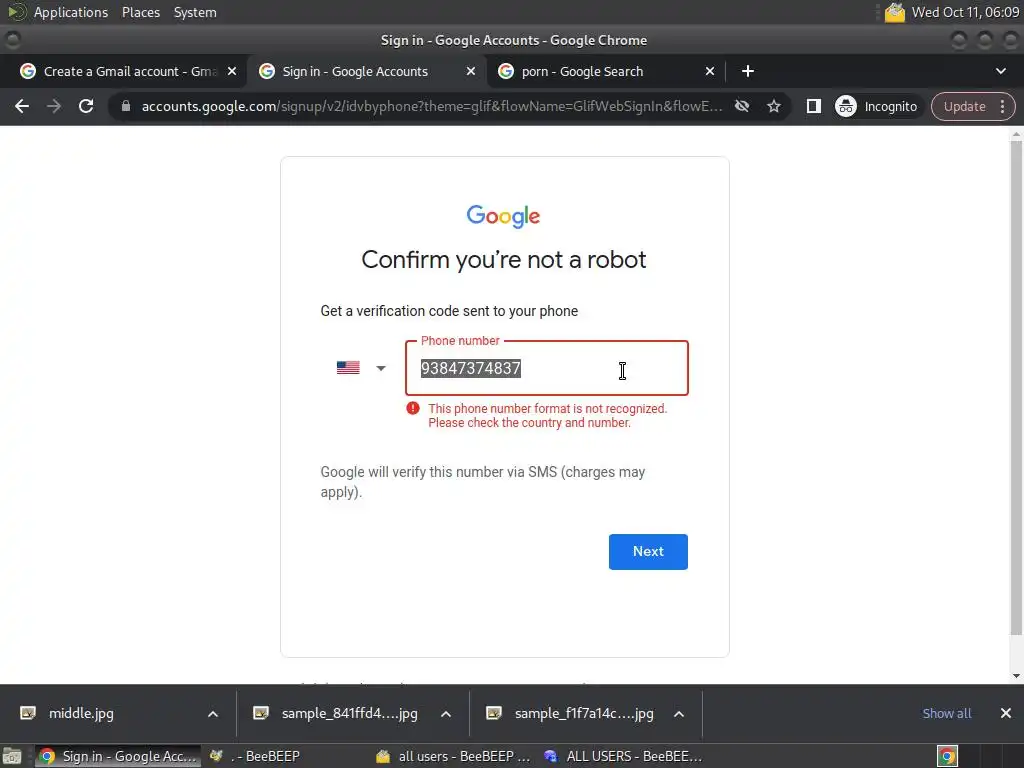Click the clock showing Wed Oct 11

click(965, 12)
